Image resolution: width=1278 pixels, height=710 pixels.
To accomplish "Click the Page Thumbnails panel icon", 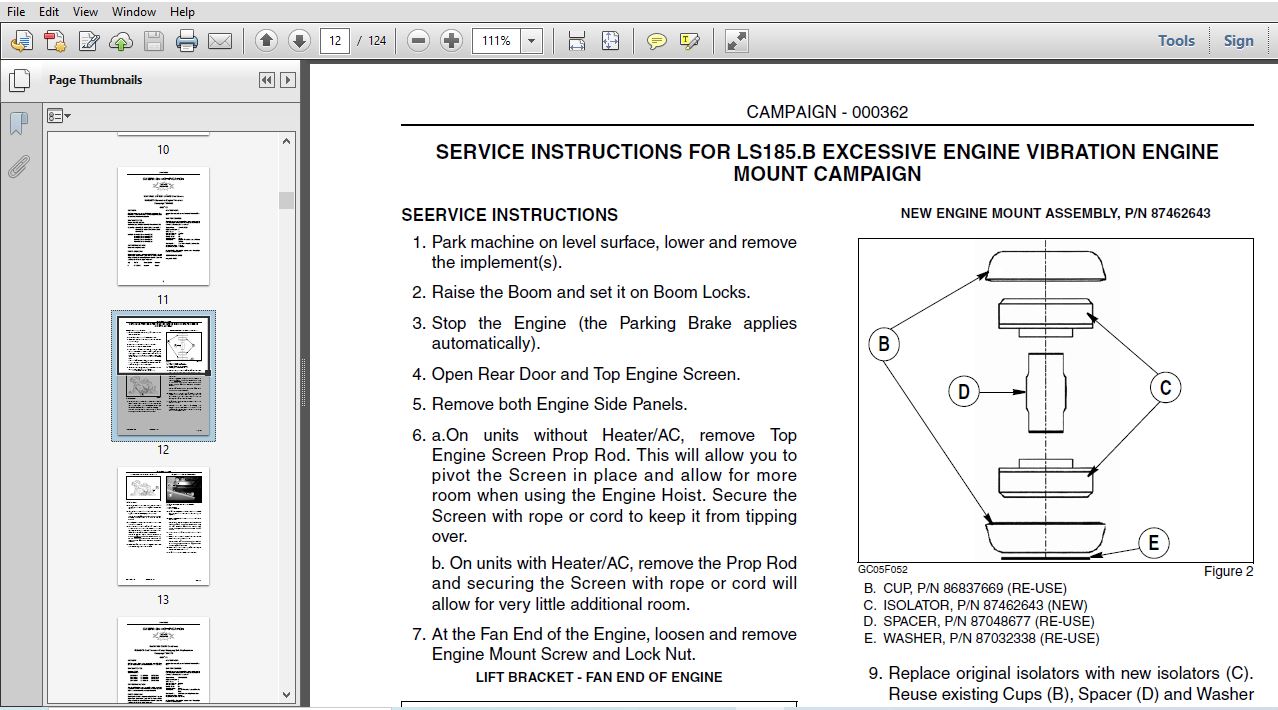I will [x=18, y=82].
